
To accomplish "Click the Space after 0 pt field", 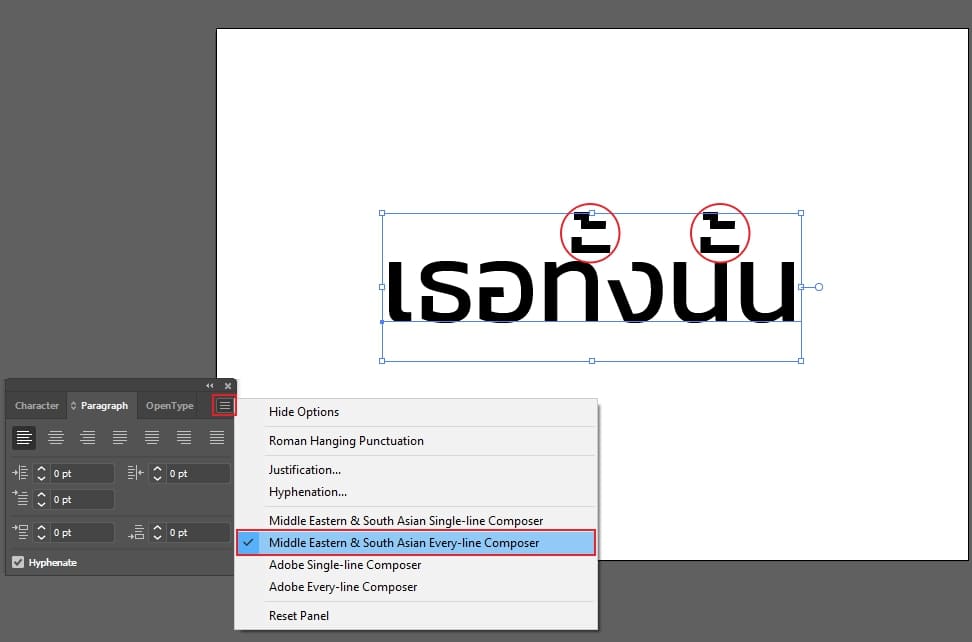I will (198, 532).
